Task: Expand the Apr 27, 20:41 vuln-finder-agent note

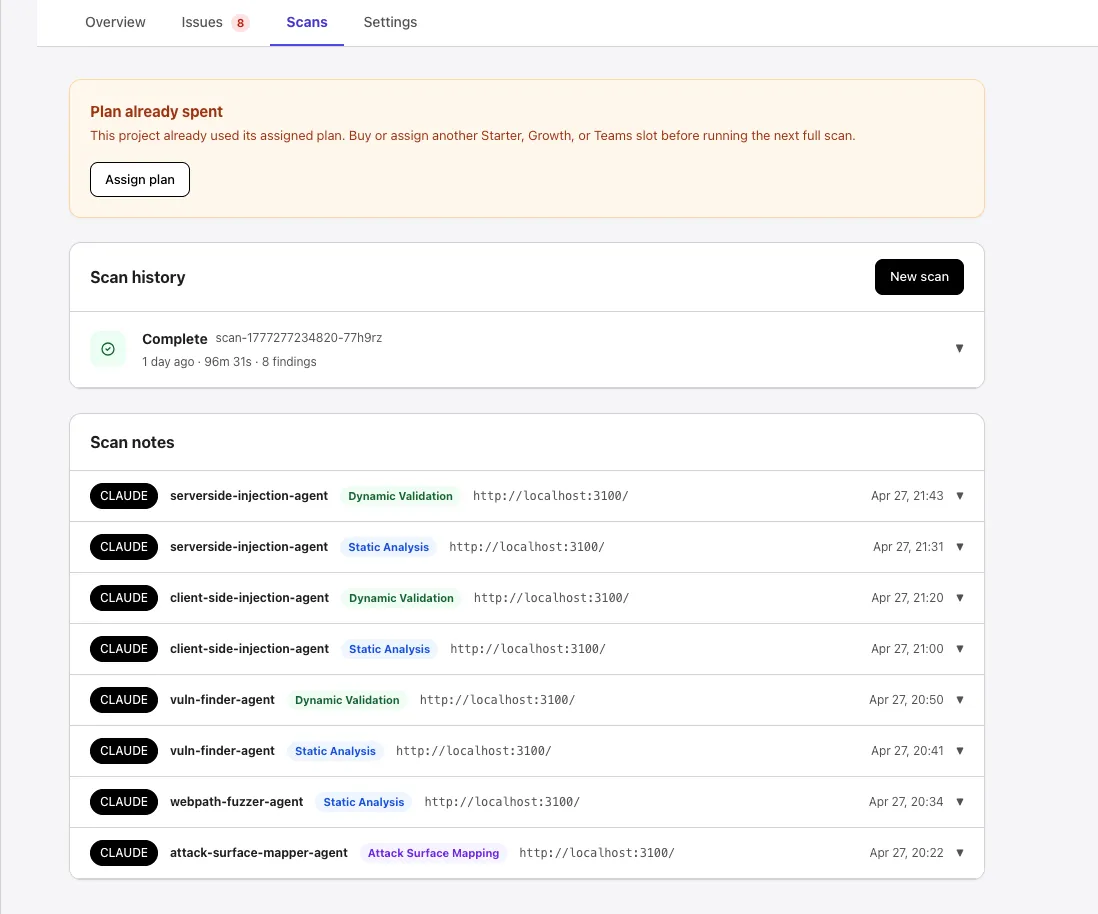Action: 959,751
